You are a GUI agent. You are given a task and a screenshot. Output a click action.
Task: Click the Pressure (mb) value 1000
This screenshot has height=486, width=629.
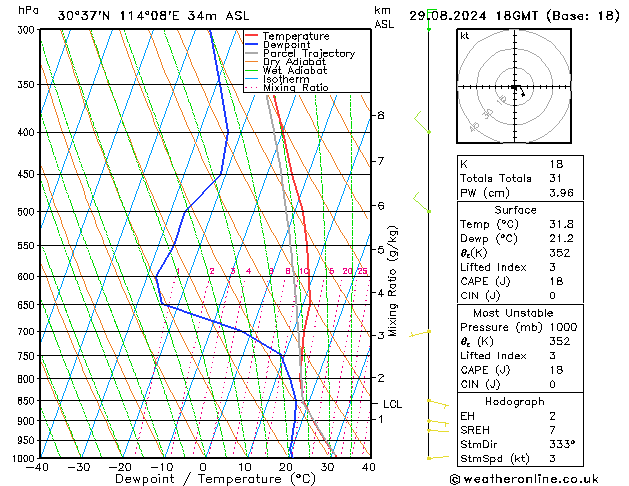point(564,327)
